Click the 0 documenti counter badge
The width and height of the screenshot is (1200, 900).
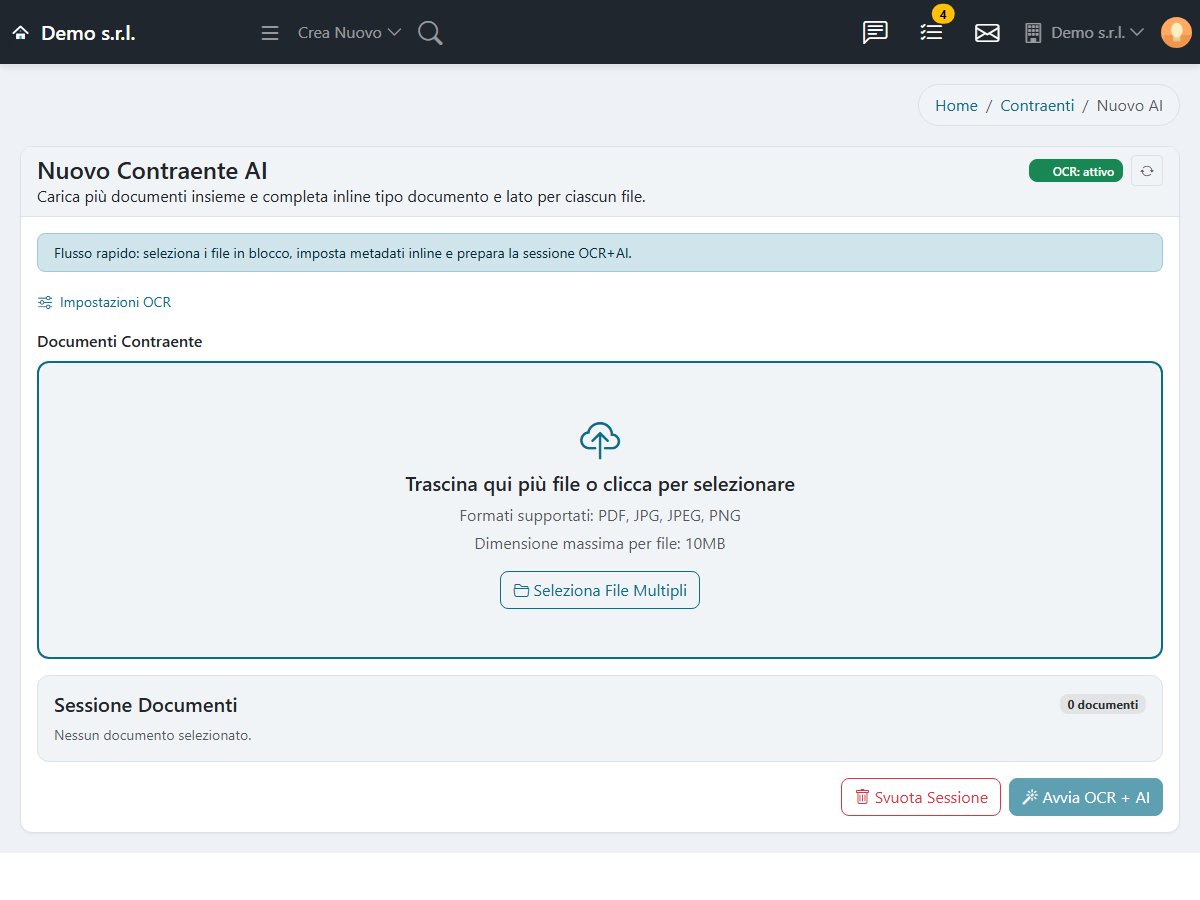click(x=1103, y=705)
